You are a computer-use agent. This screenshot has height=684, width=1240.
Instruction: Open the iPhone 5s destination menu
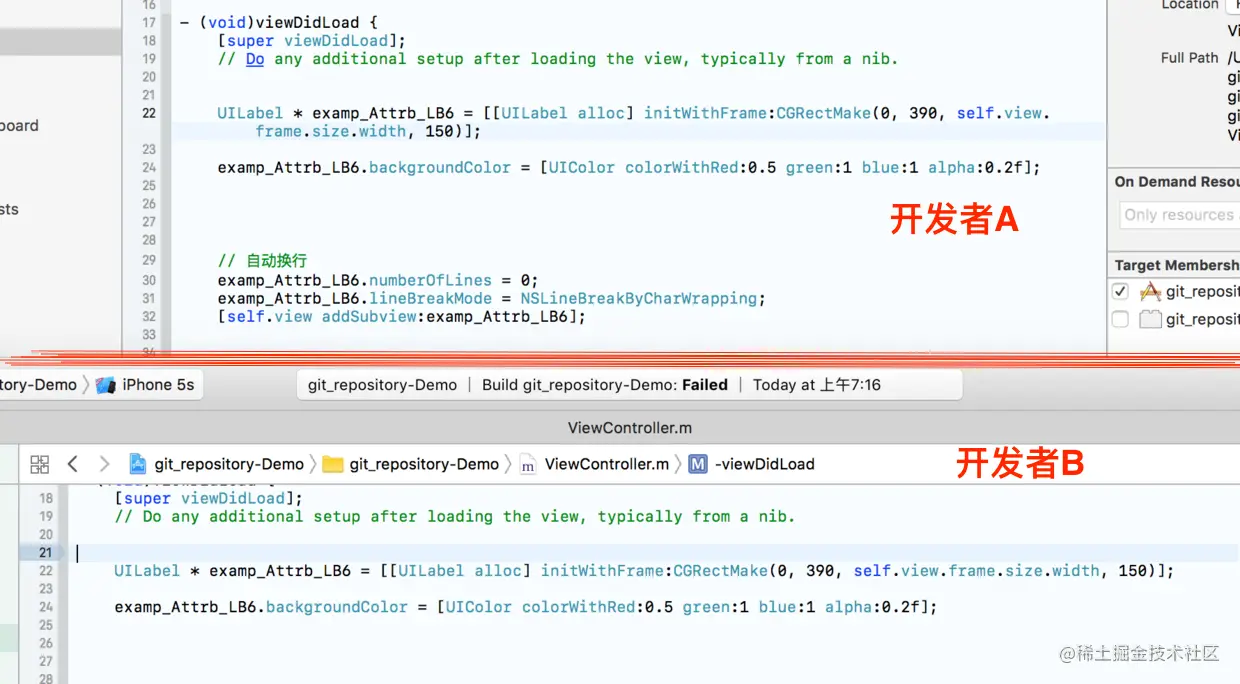pos(146,385)
